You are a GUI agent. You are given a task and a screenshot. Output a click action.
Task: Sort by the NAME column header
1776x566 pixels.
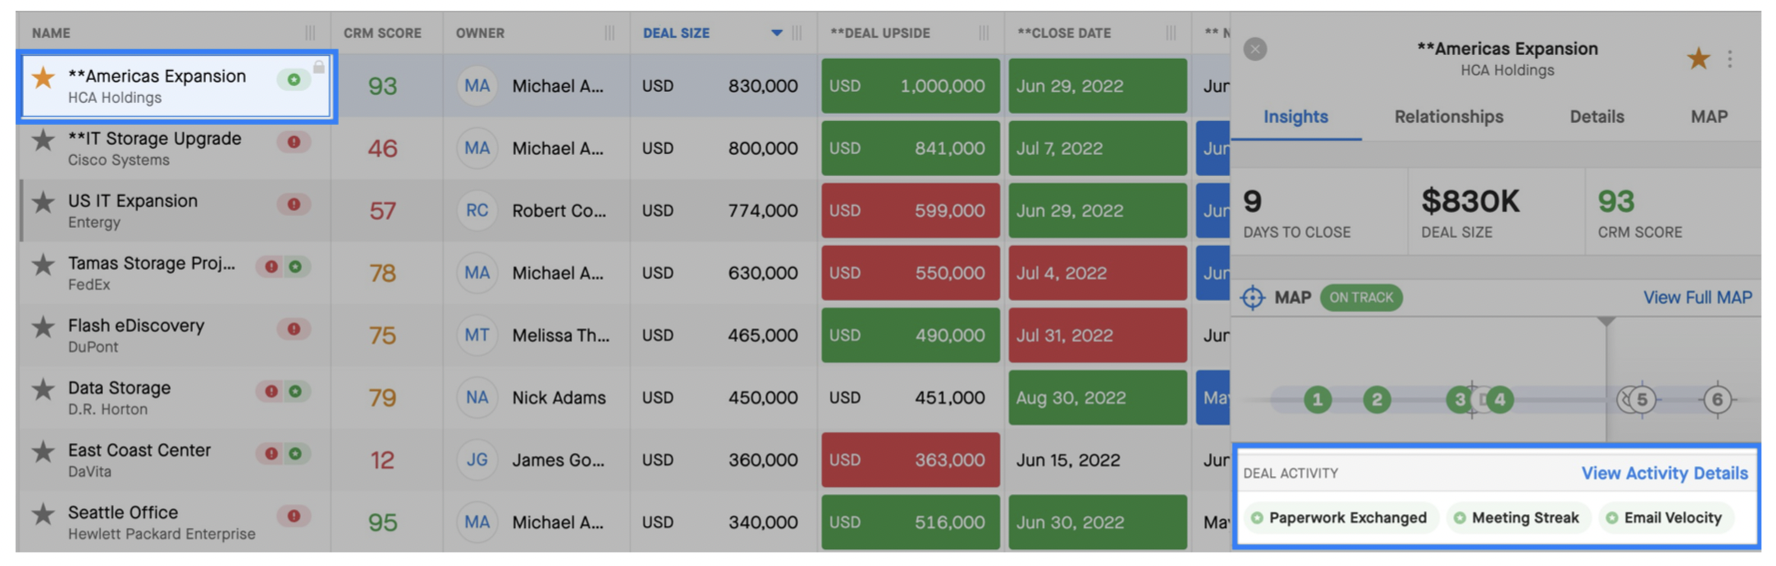[x=51, y=33]
